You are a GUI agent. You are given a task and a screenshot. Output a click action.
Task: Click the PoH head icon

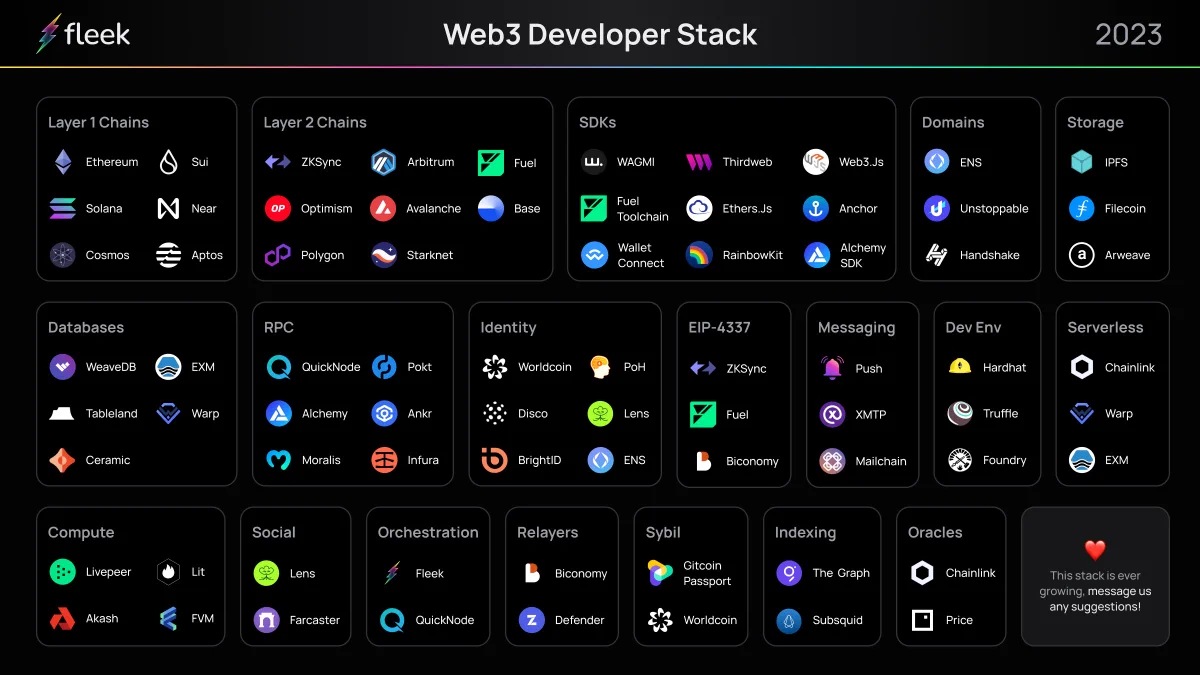[600, 367]
